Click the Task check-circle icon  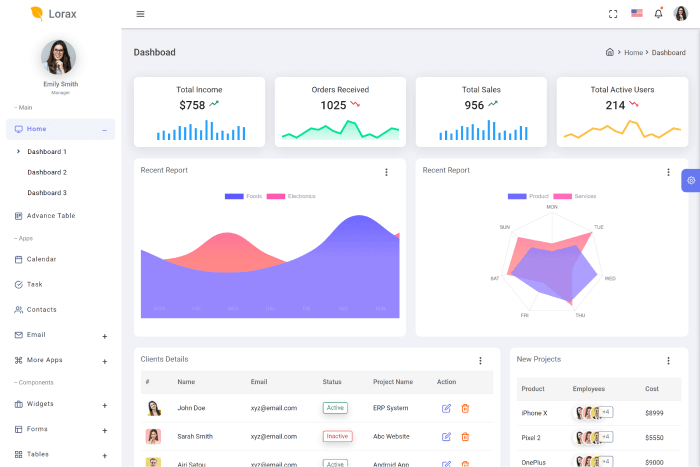[18, 284]
